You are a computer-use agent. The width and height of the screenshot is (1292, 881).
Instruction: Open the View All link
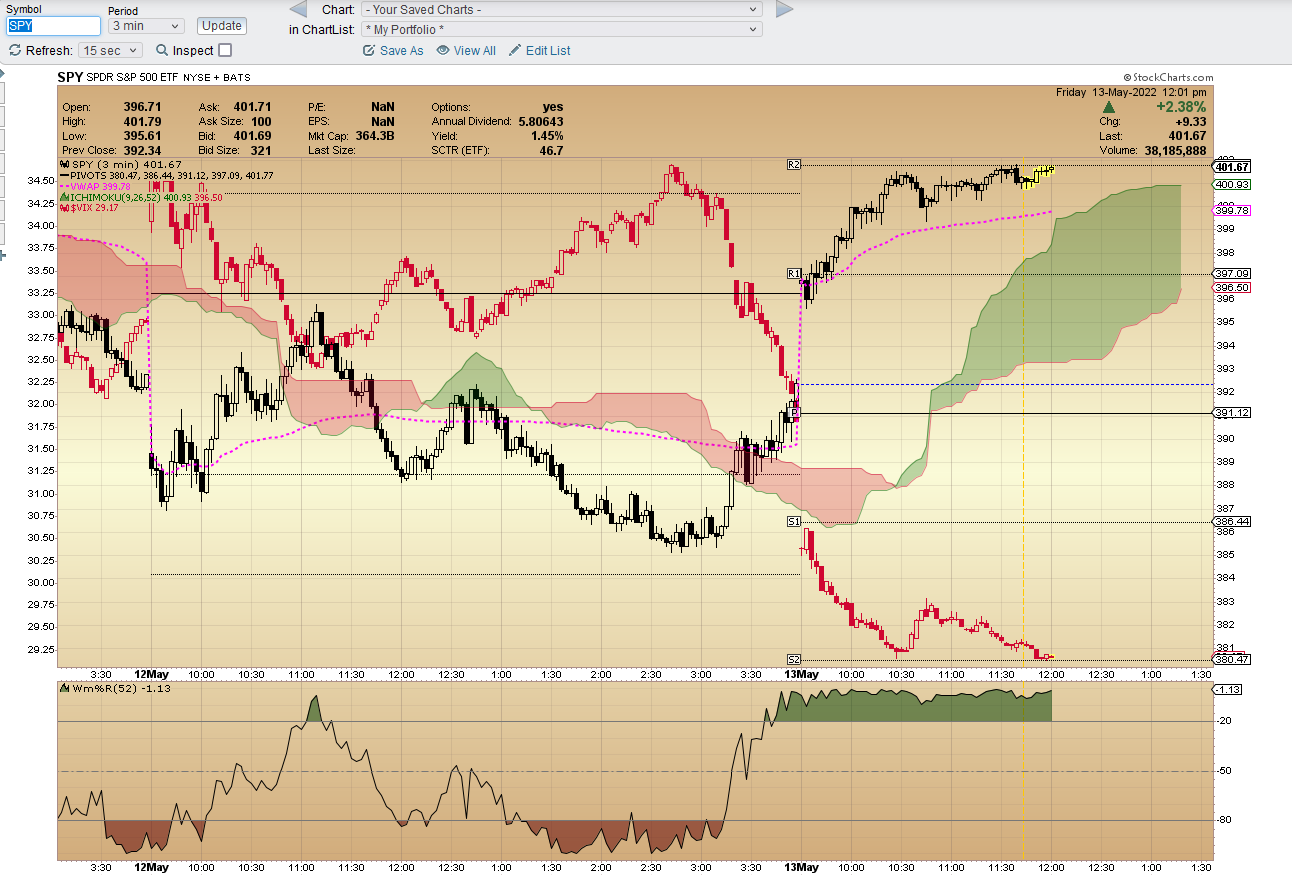tap(466, 50)
